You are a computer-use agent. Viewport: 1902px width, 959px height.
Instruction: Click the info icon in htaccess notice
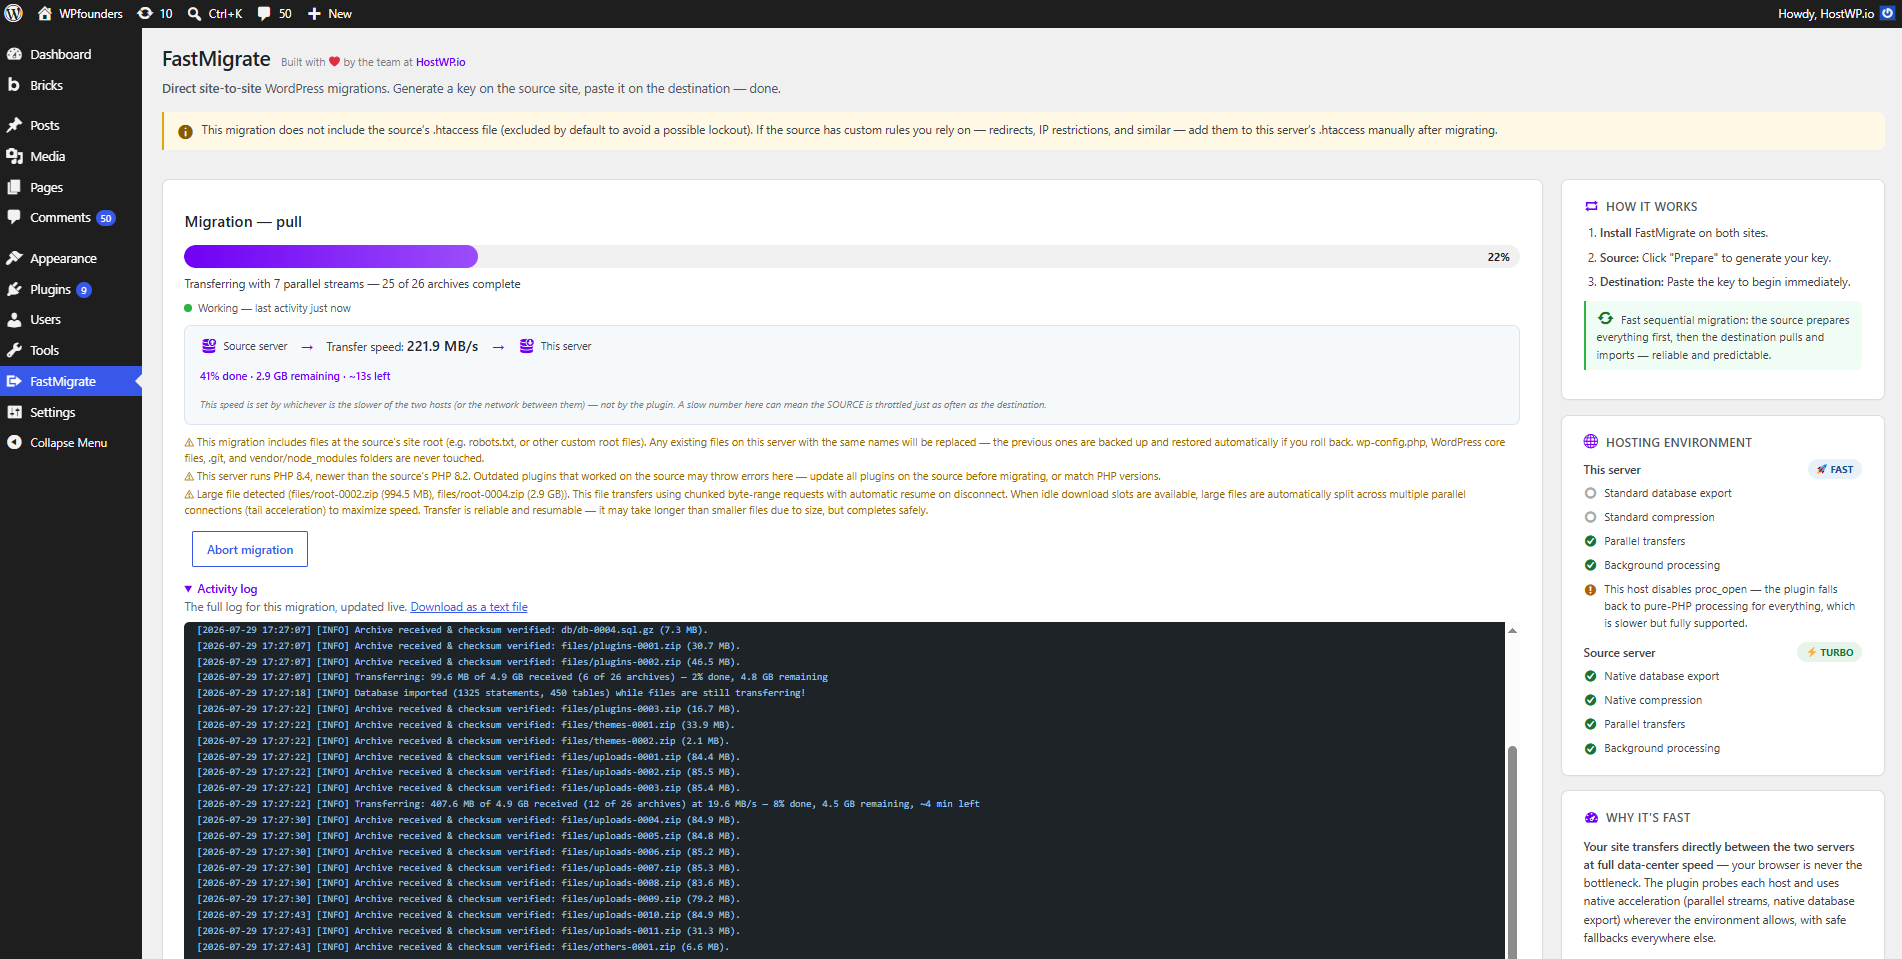pos(185,132)
